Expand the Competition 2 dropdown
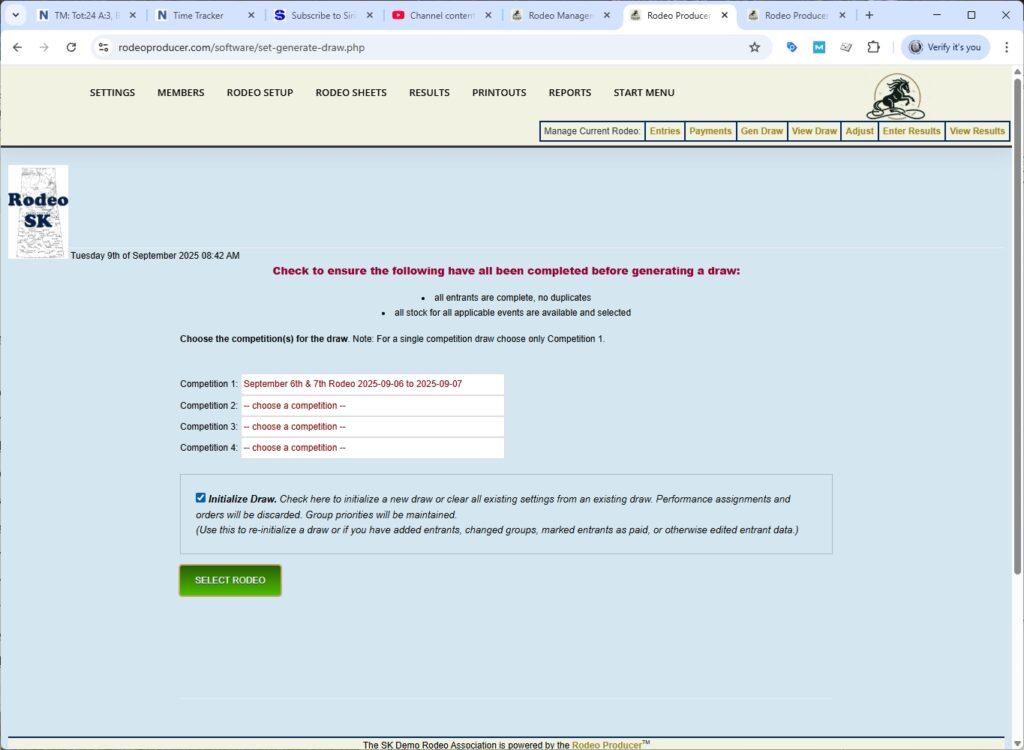This screenshot has width=1024, height=750. [372, 406]
